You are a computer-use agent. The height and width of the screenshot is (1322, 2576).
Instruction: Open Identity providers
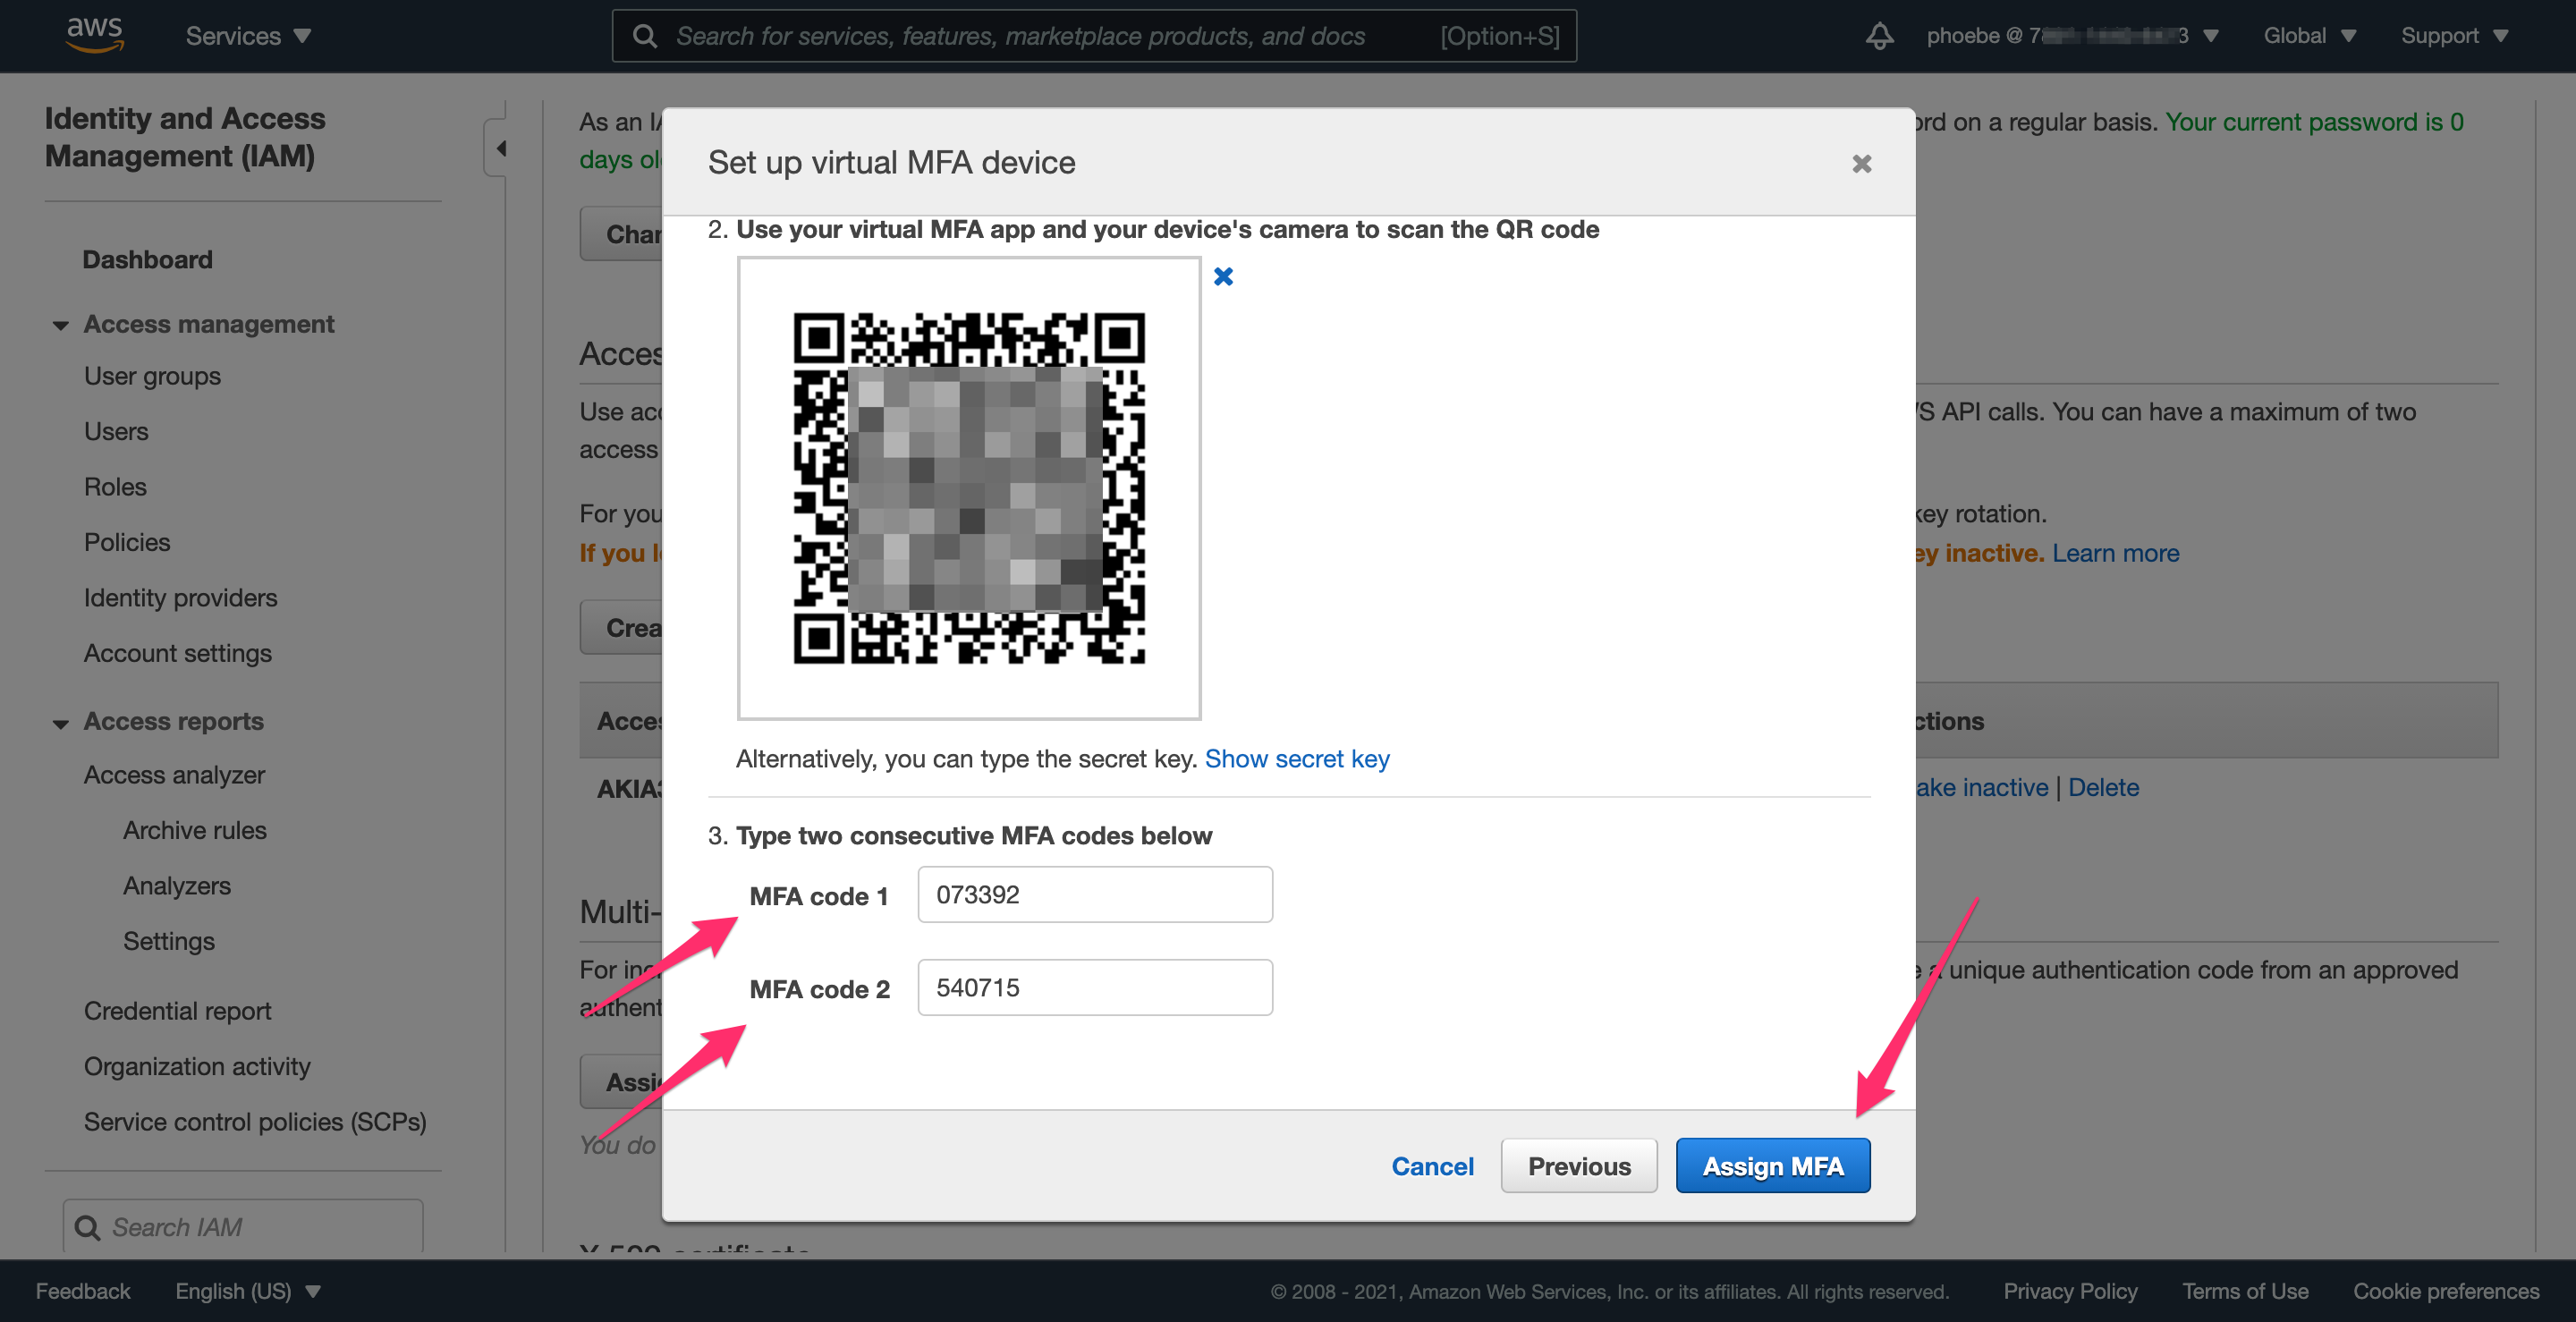point(180,597)
